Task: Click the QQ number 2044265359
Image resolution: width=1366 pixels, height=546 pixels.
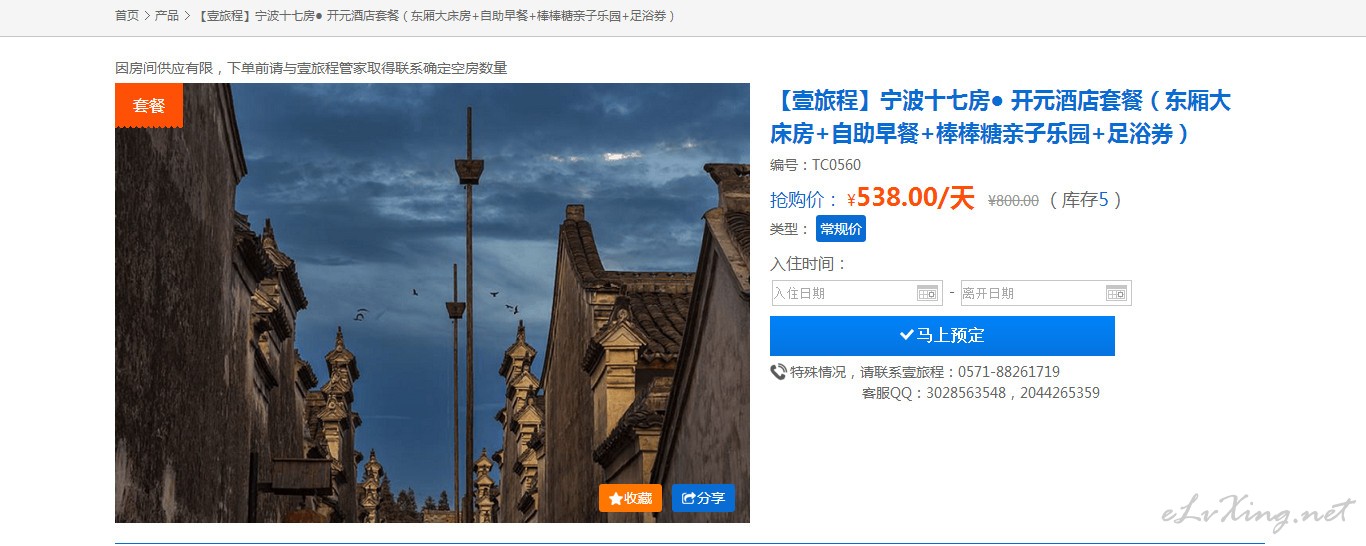Action: point(1060,393)
